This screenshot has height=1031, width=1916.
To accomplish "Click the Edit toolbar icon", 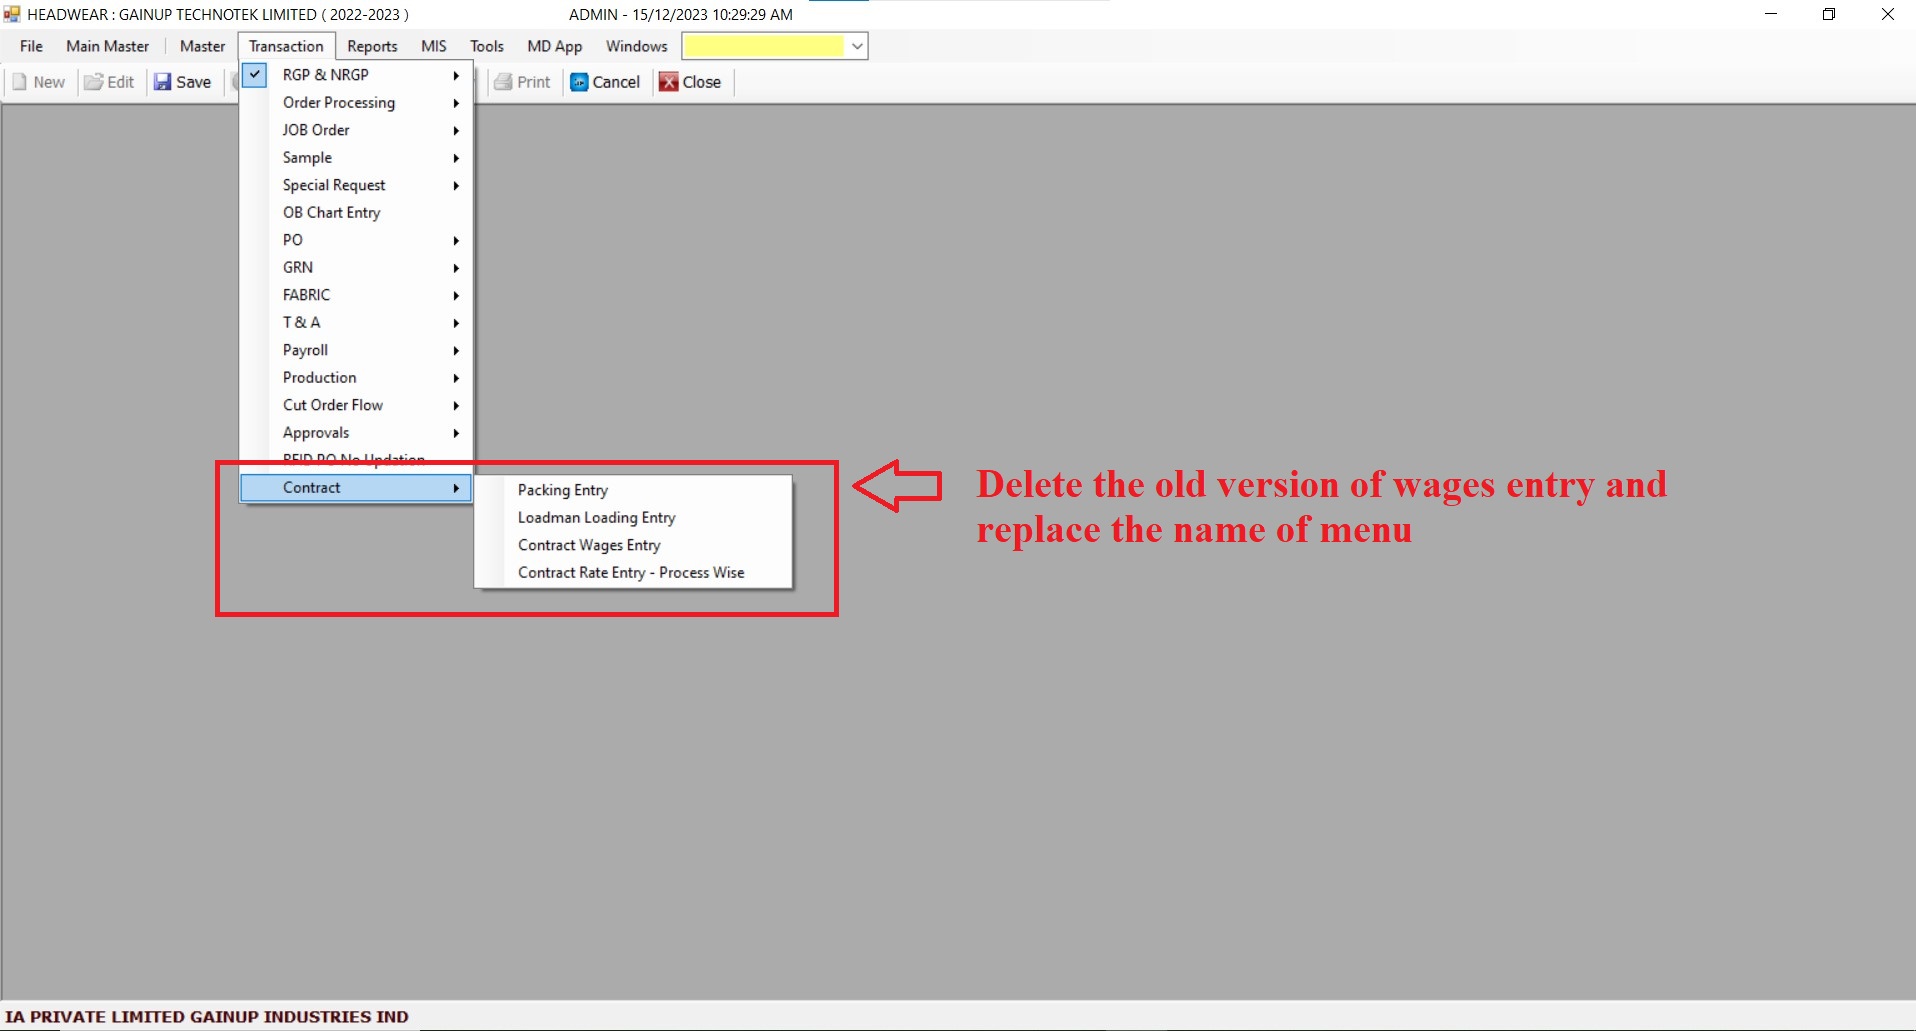I will [x=94, y=82].
